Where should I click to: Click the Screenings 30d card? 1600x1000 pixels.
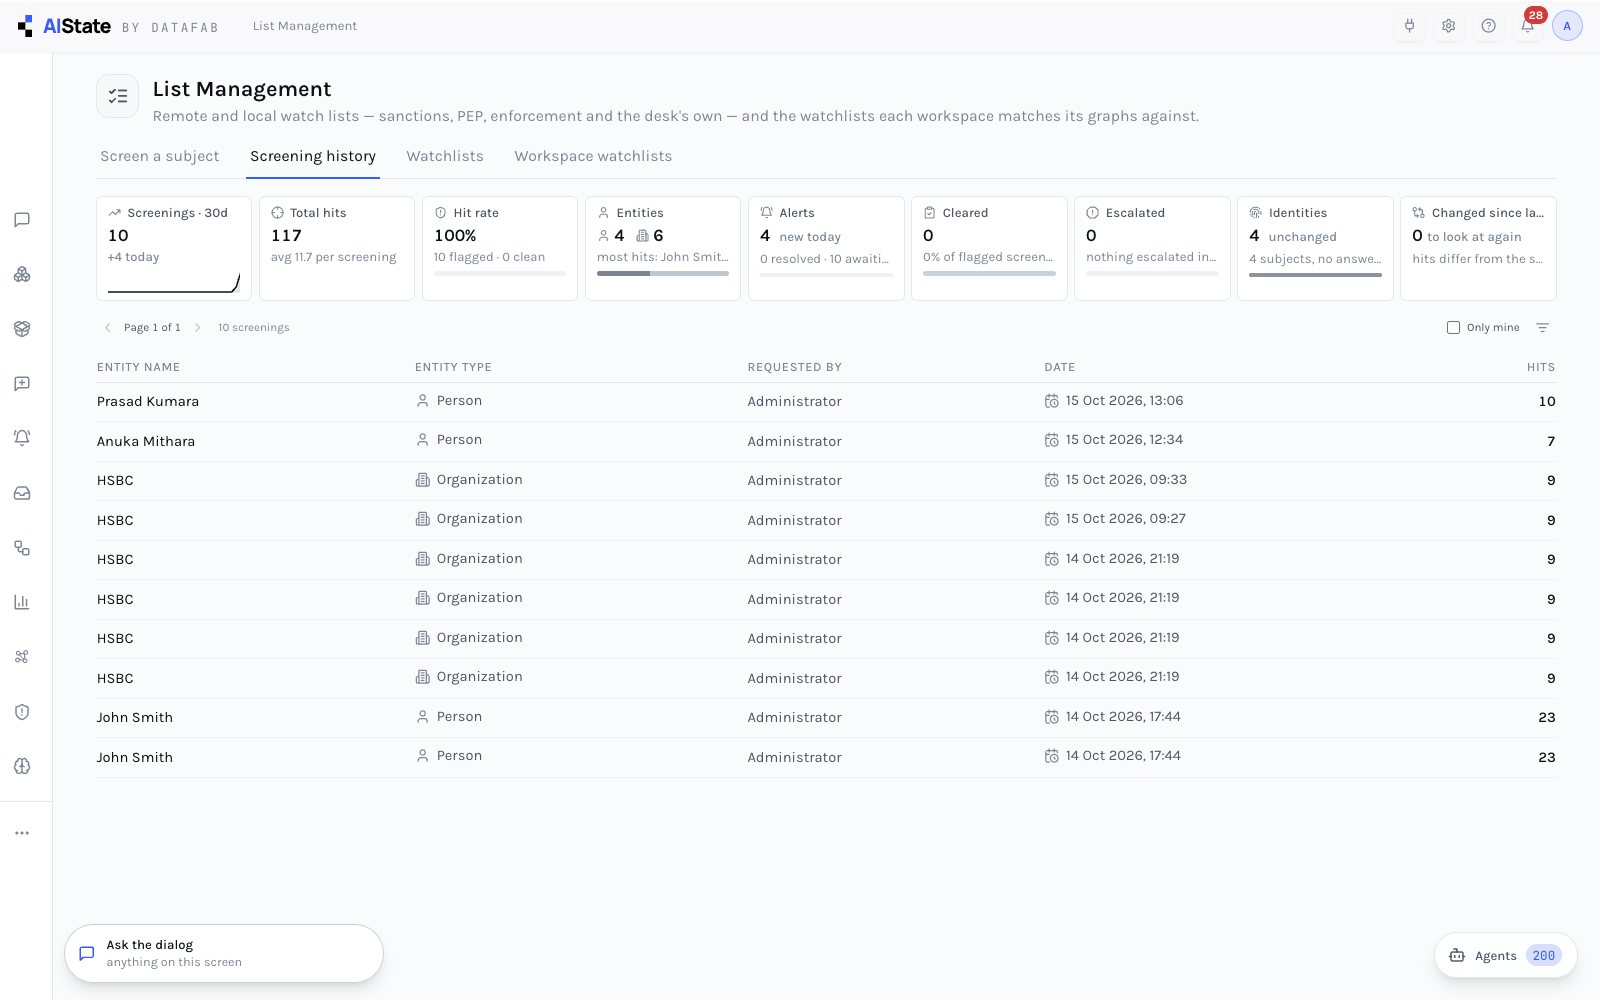pos(174,248)
